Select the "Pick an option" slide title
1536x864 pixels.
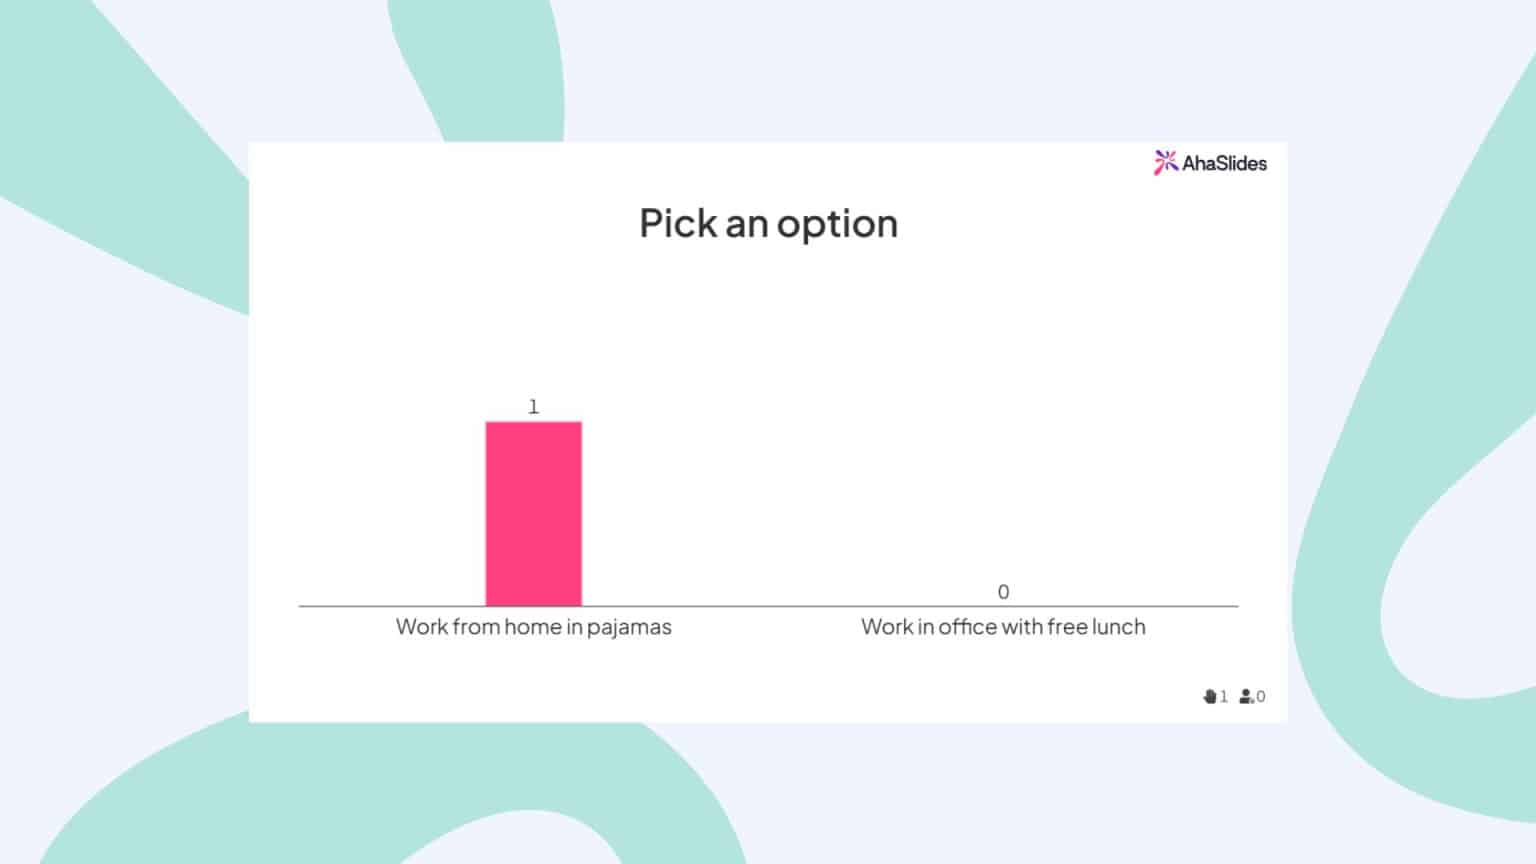[x=768, y=224]
